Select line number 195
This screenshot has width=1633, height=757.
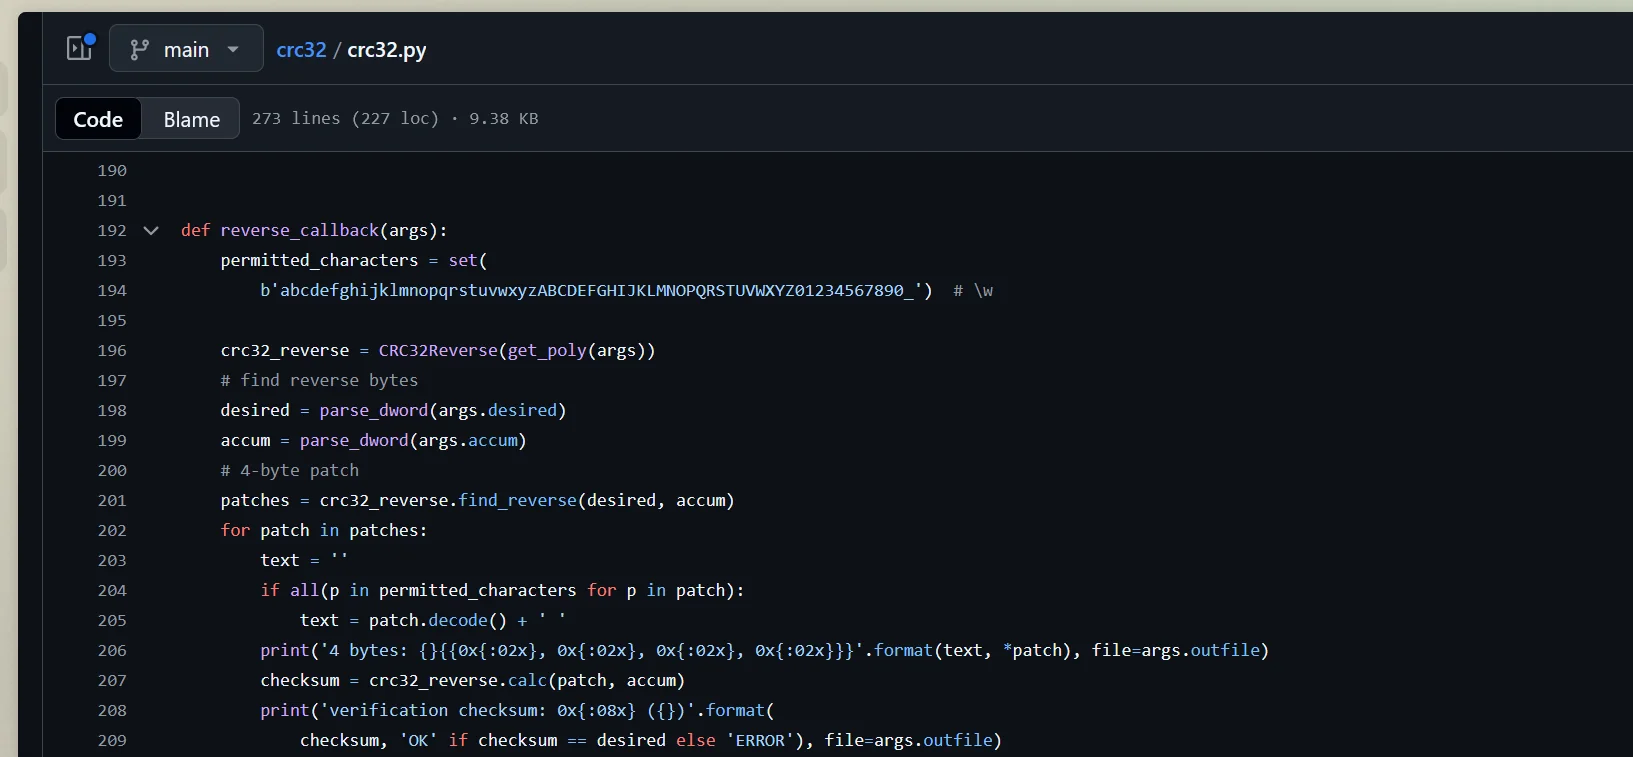pos(112,321)
